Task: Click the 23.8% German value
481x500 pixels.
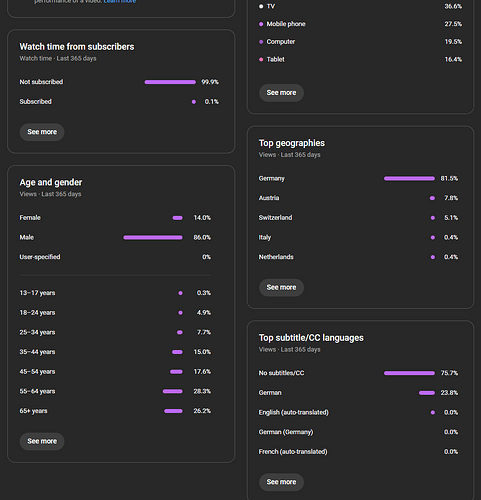Action: pyautogui.click(x=449, y=393)
